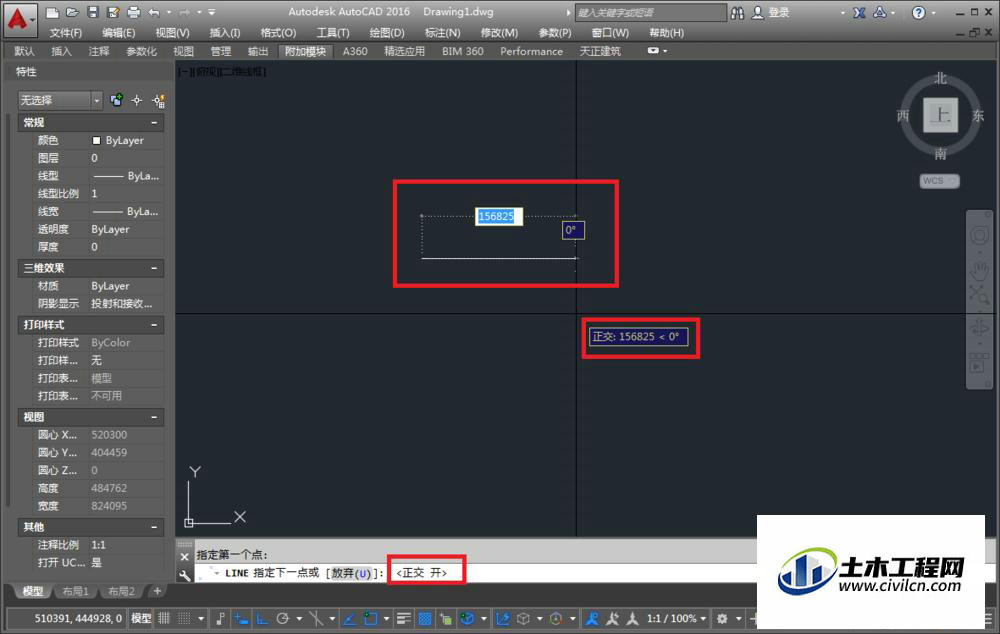Collapse the 其他 properties section
The image size is (1000, 634).
154,527
